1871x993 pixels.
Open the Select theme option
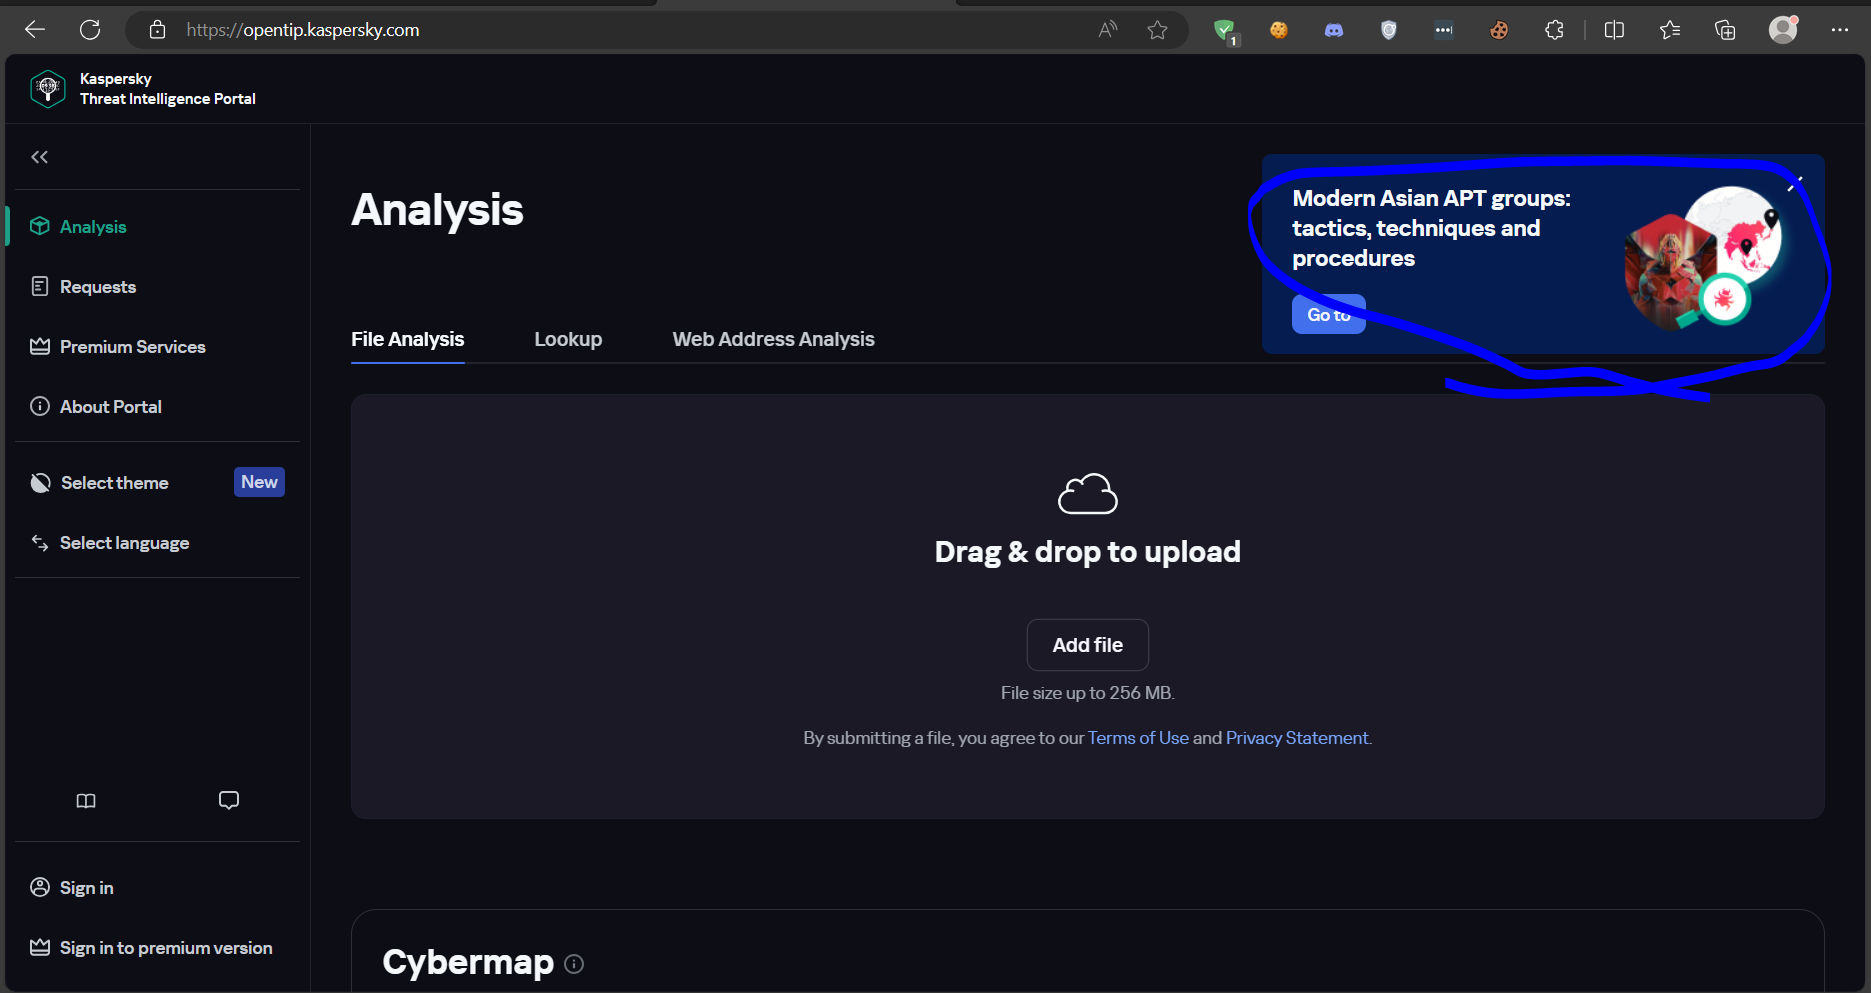click(114, 482)
